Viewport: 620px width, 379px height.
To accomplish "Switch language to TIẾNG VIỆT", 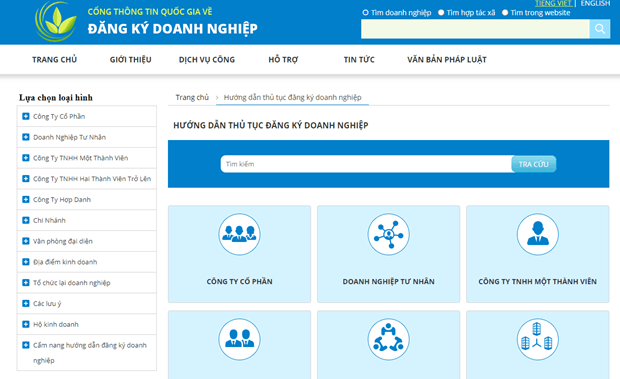I will point(553,4).
